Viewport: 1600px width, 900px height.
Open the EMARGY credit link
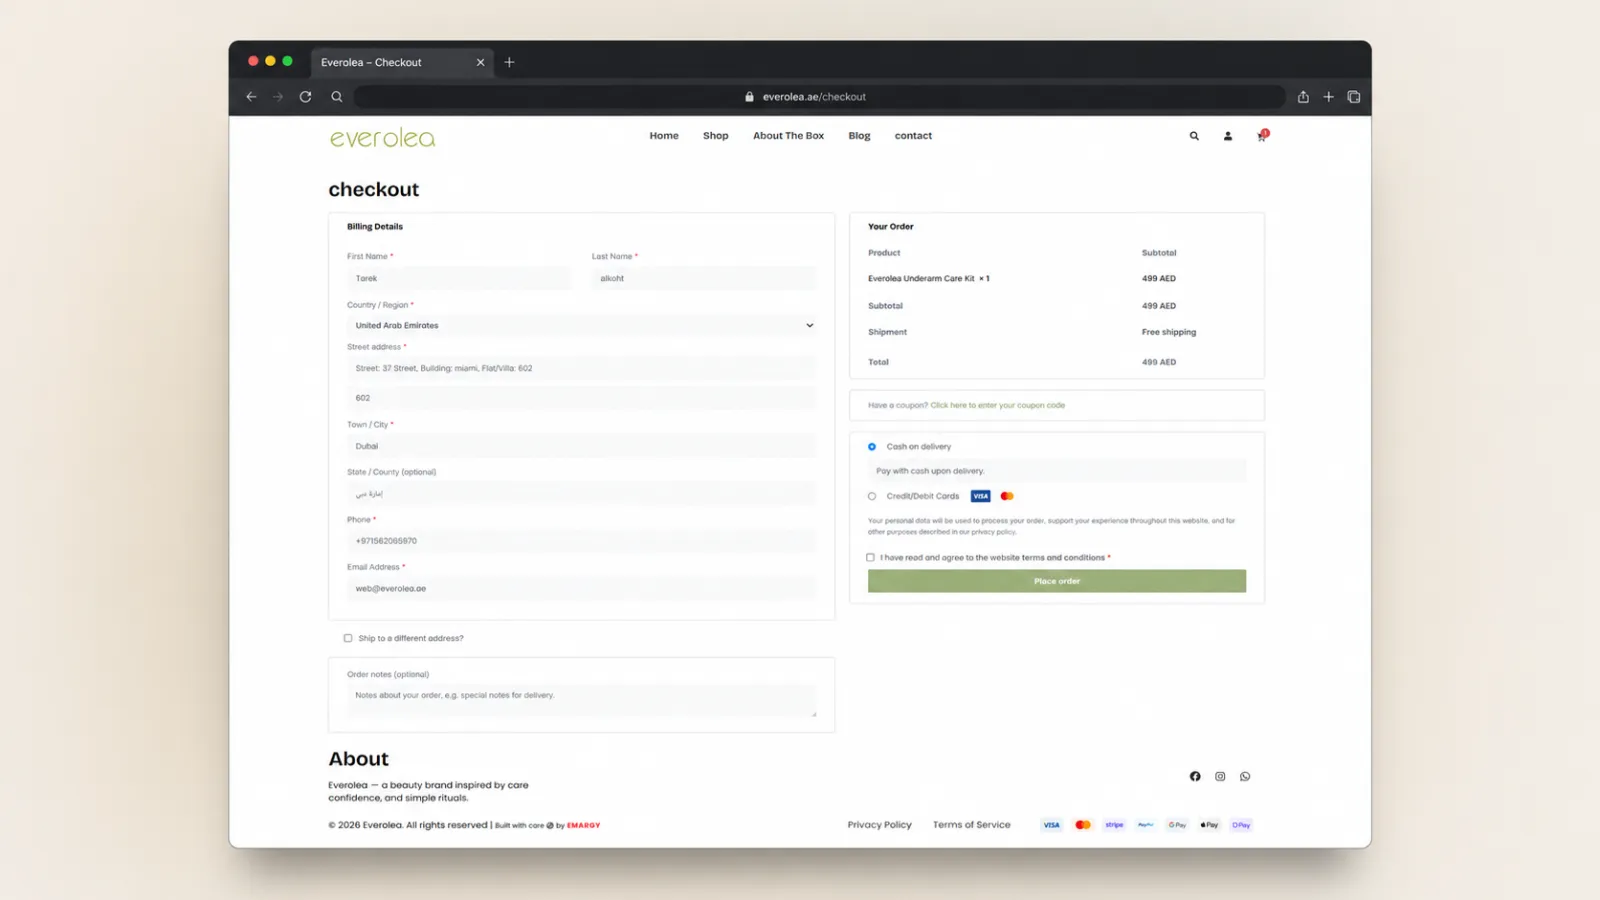pyautogui.click(x=584, y=825)
